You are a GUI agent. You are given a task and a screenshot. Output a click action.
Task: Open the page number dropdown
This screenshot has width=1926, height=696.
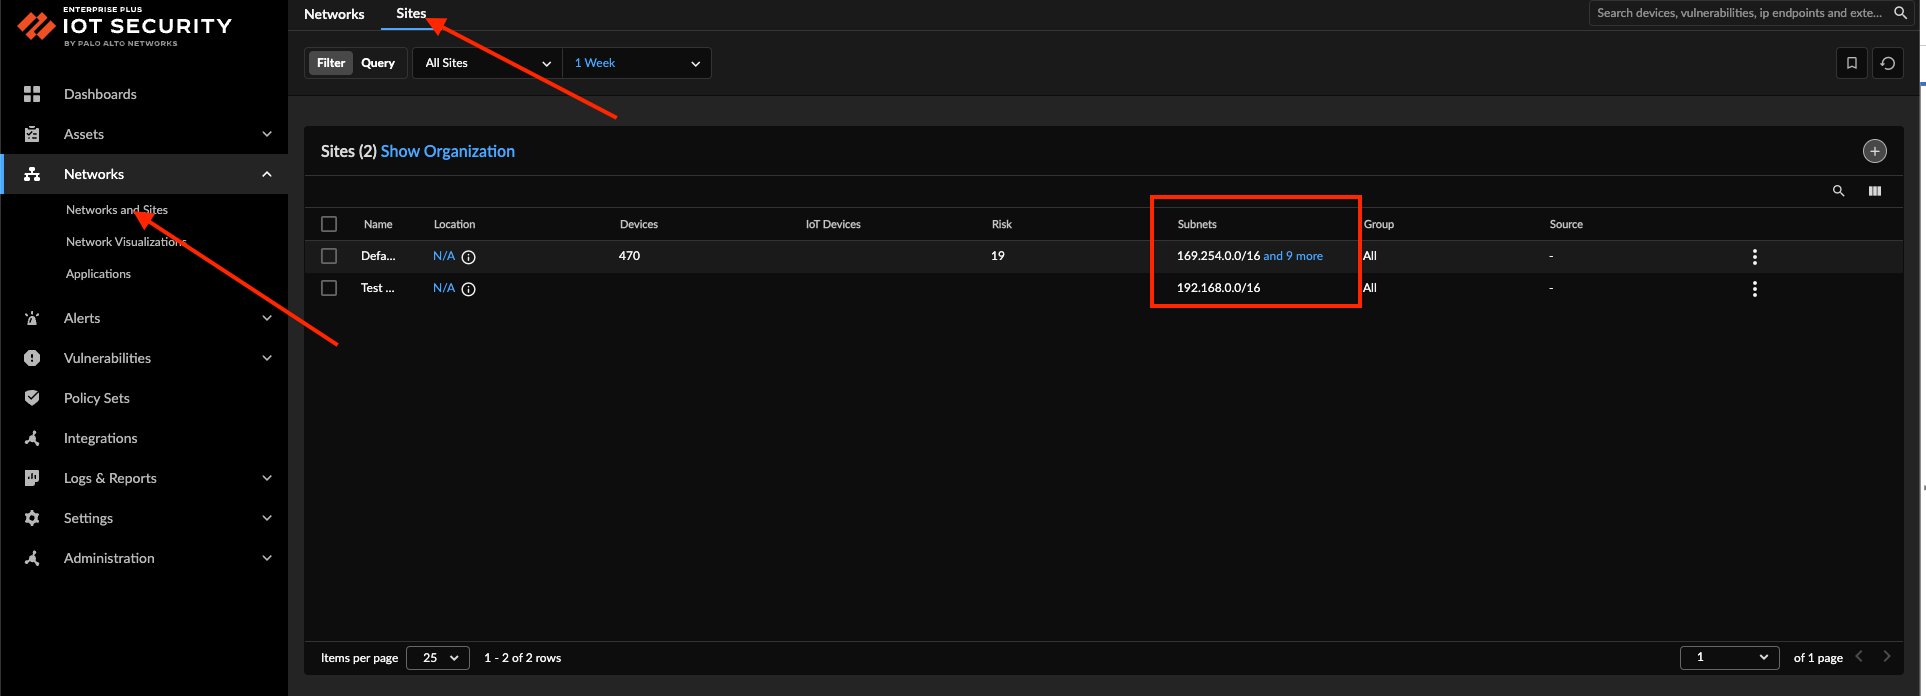pyautogui.click(x=1730, y=657)
